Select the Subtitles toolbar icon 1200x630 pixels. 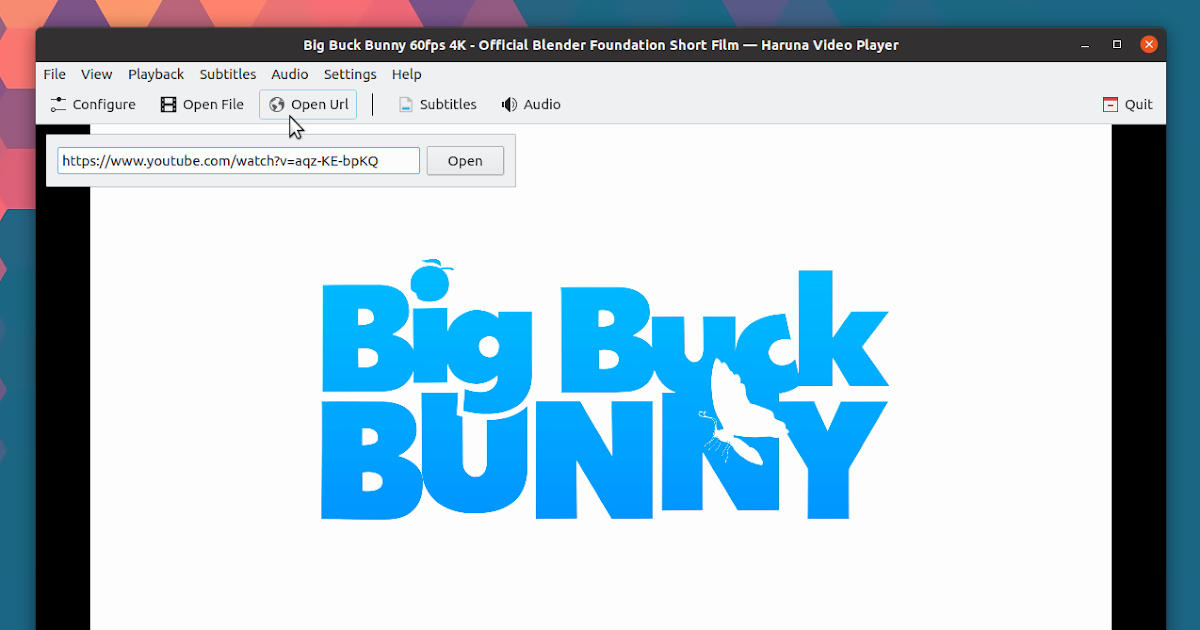pyautogui.click(x=406, y=104)
